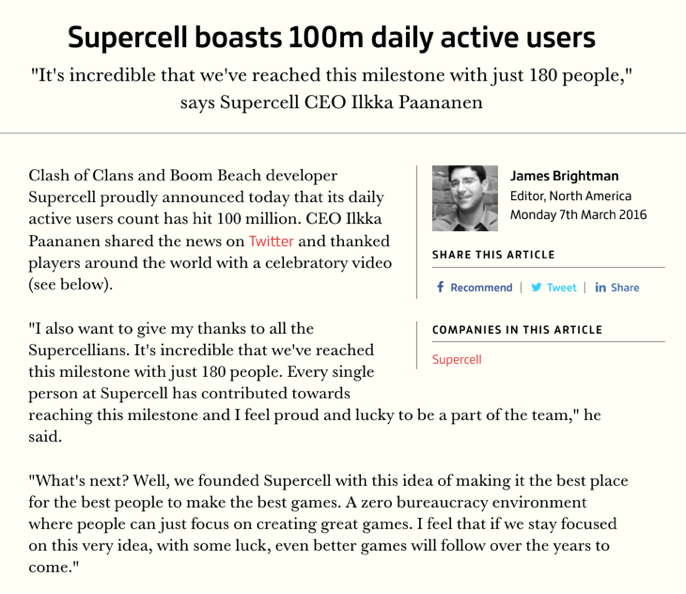Click the 'Share This Article' heading
This screenshot has width=686, height=594.
pos(493,255)
